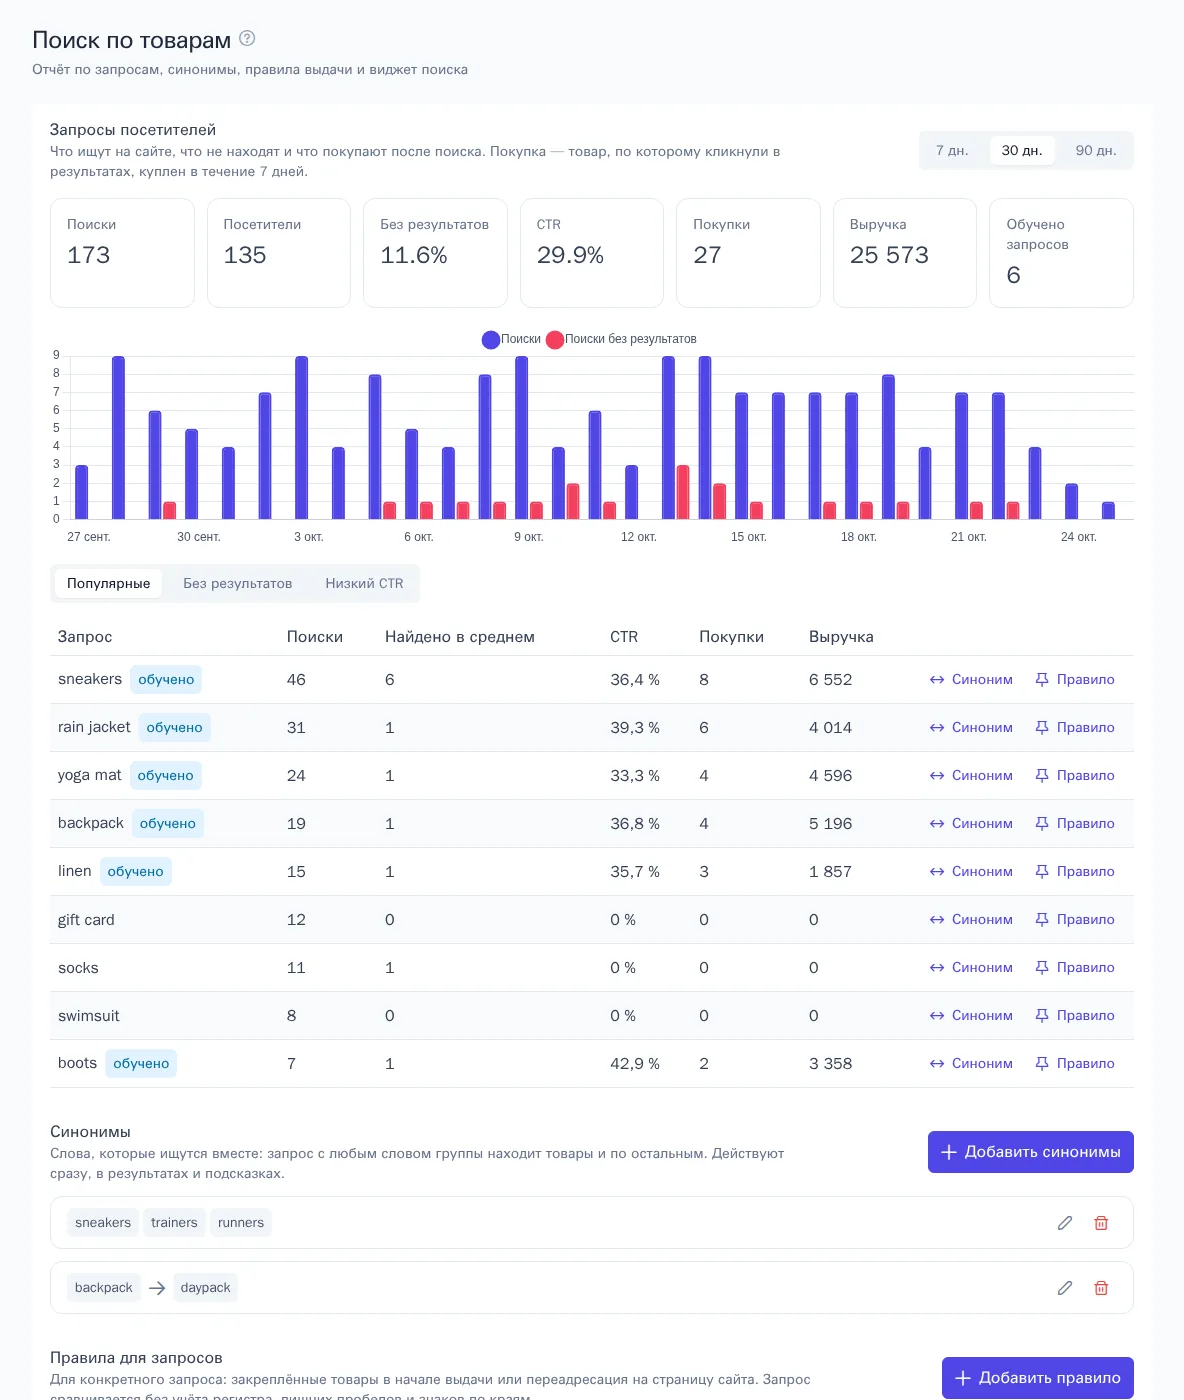This screenshot has height=1400, width=1184.
Task: Click the Выручка stat card showing 25 573
Action: pyautogui.click(x=905, y=253)
